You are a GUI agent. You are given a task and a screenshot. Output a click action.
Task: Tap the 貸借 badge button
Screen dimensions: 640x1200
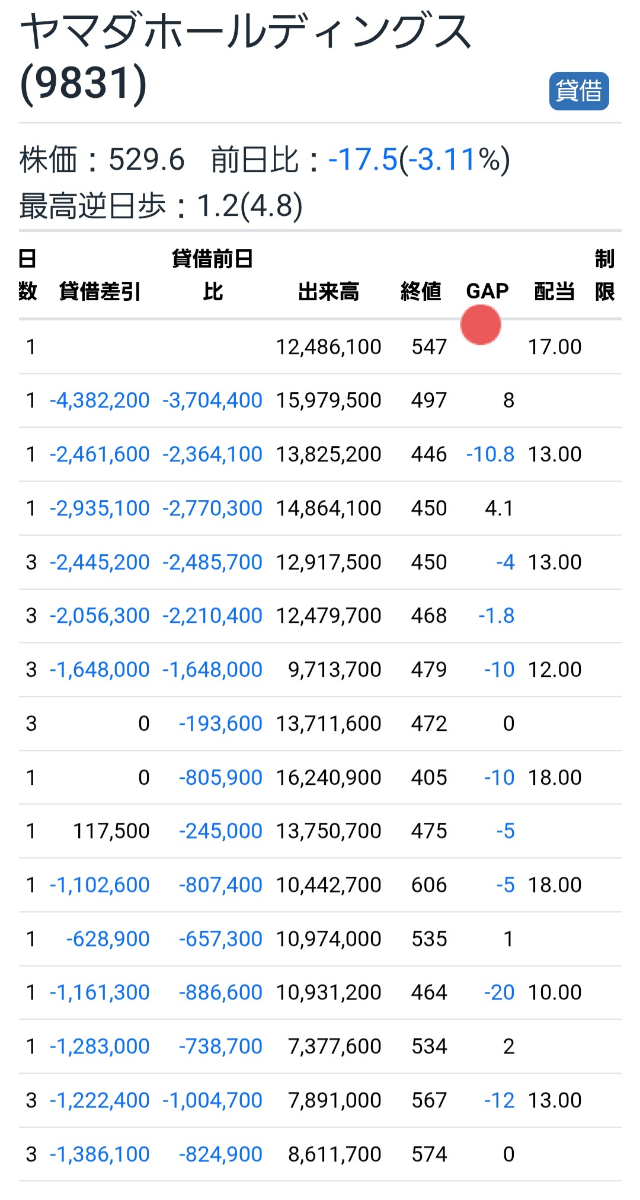point(578,91)
